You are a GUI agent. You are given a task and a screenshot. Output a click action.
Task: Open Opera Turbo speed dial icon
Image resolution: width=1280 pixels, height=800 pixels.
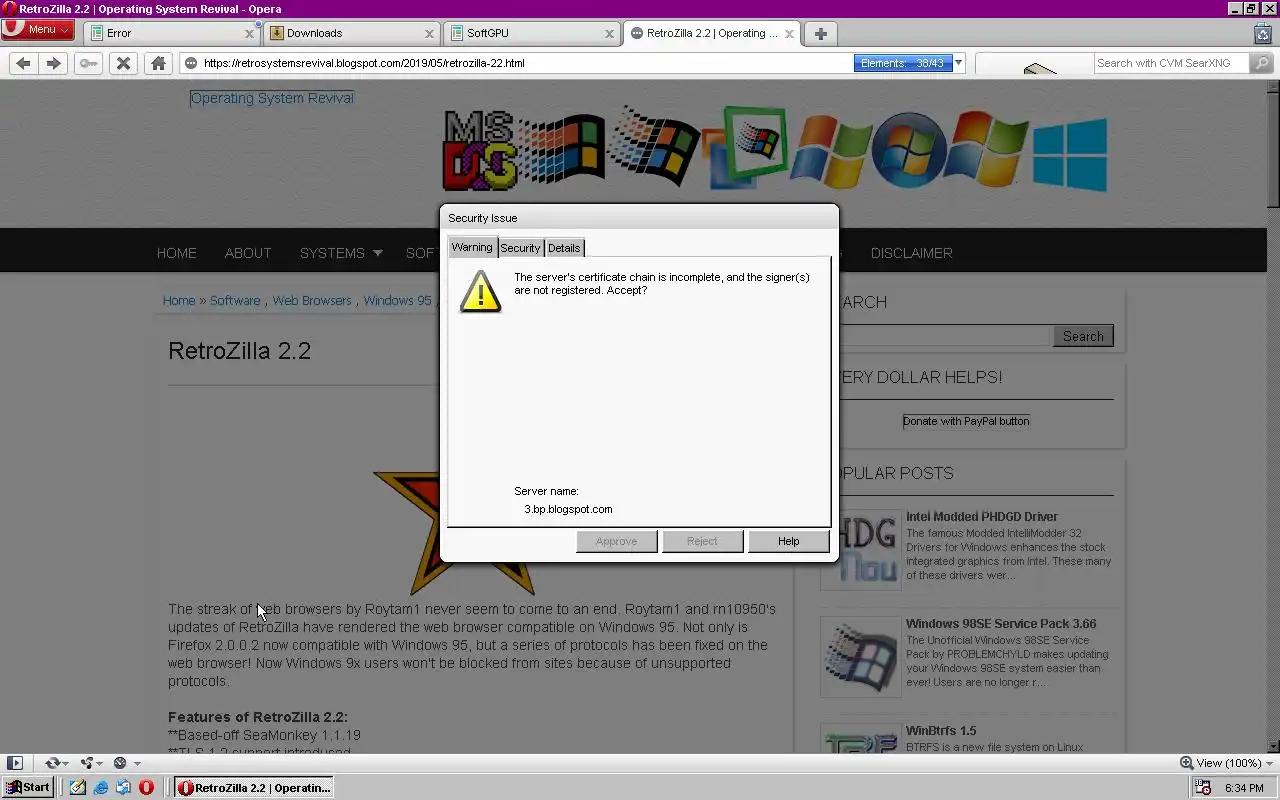pos(120,763)
